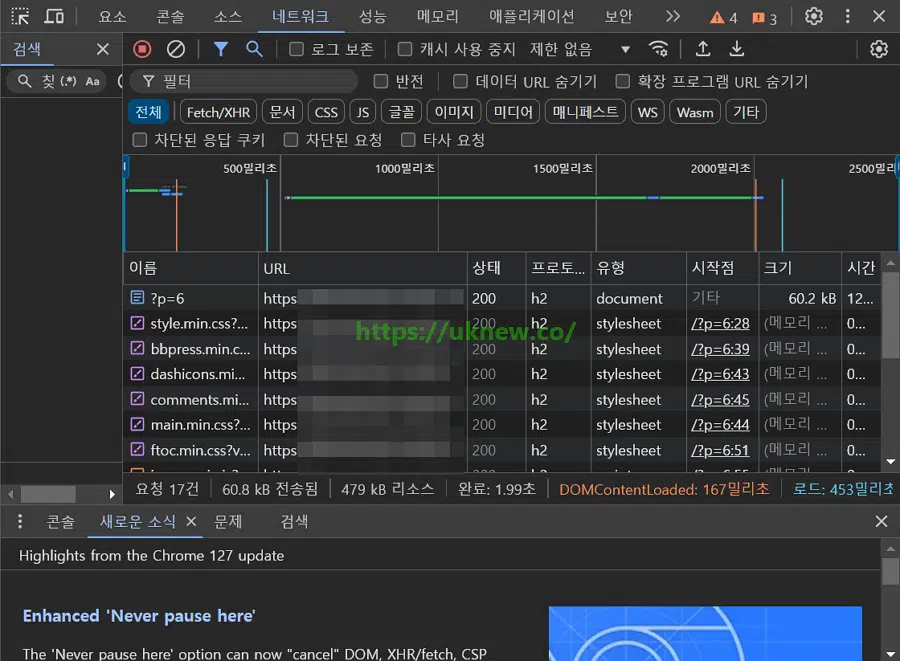Filter requests by 이미지 type
This screenshot has height=661, width=900.
pos(453,112)
